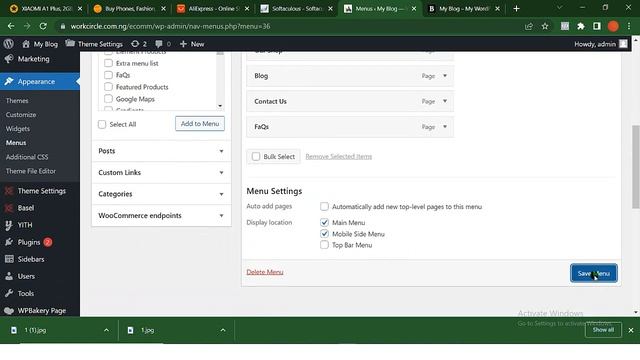Click the New plus item in admin bar
Image resolution: width=640 pixels, height=360 pixels.
click(x=192, y=44)
